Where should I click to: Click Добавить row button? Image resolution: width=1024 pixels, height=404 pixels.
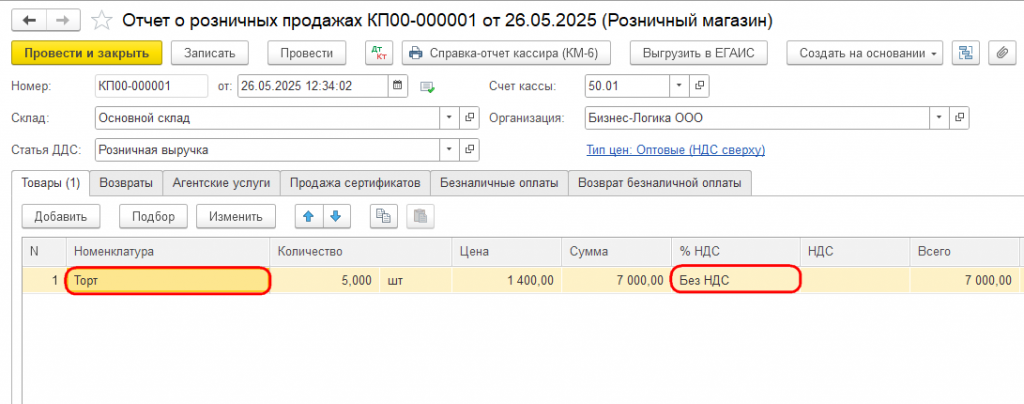point(61,216)
